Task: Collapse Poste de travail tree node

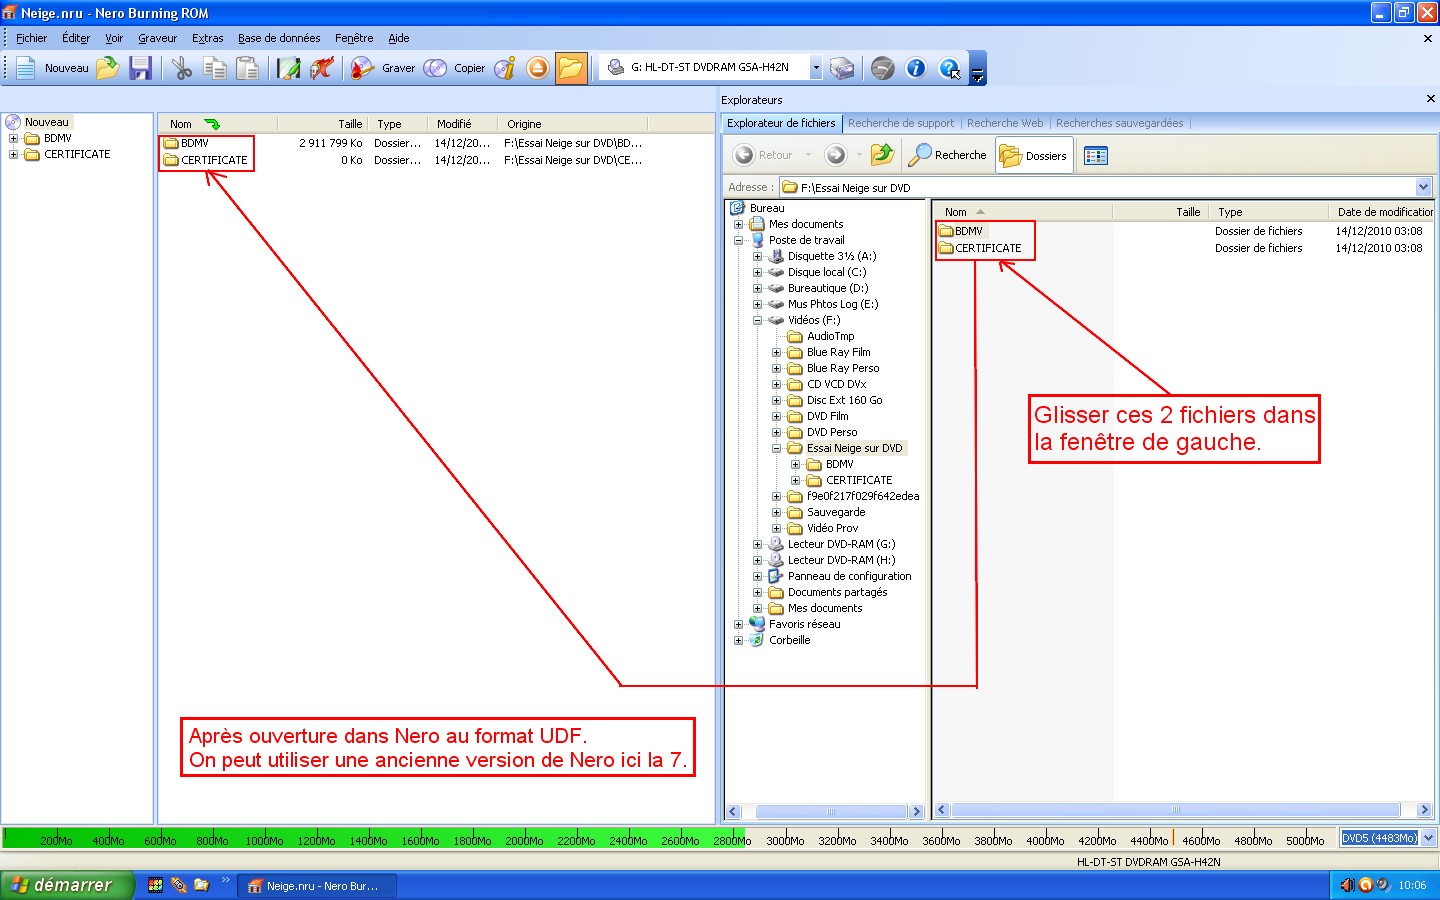Action: click(x=739, y=240)
